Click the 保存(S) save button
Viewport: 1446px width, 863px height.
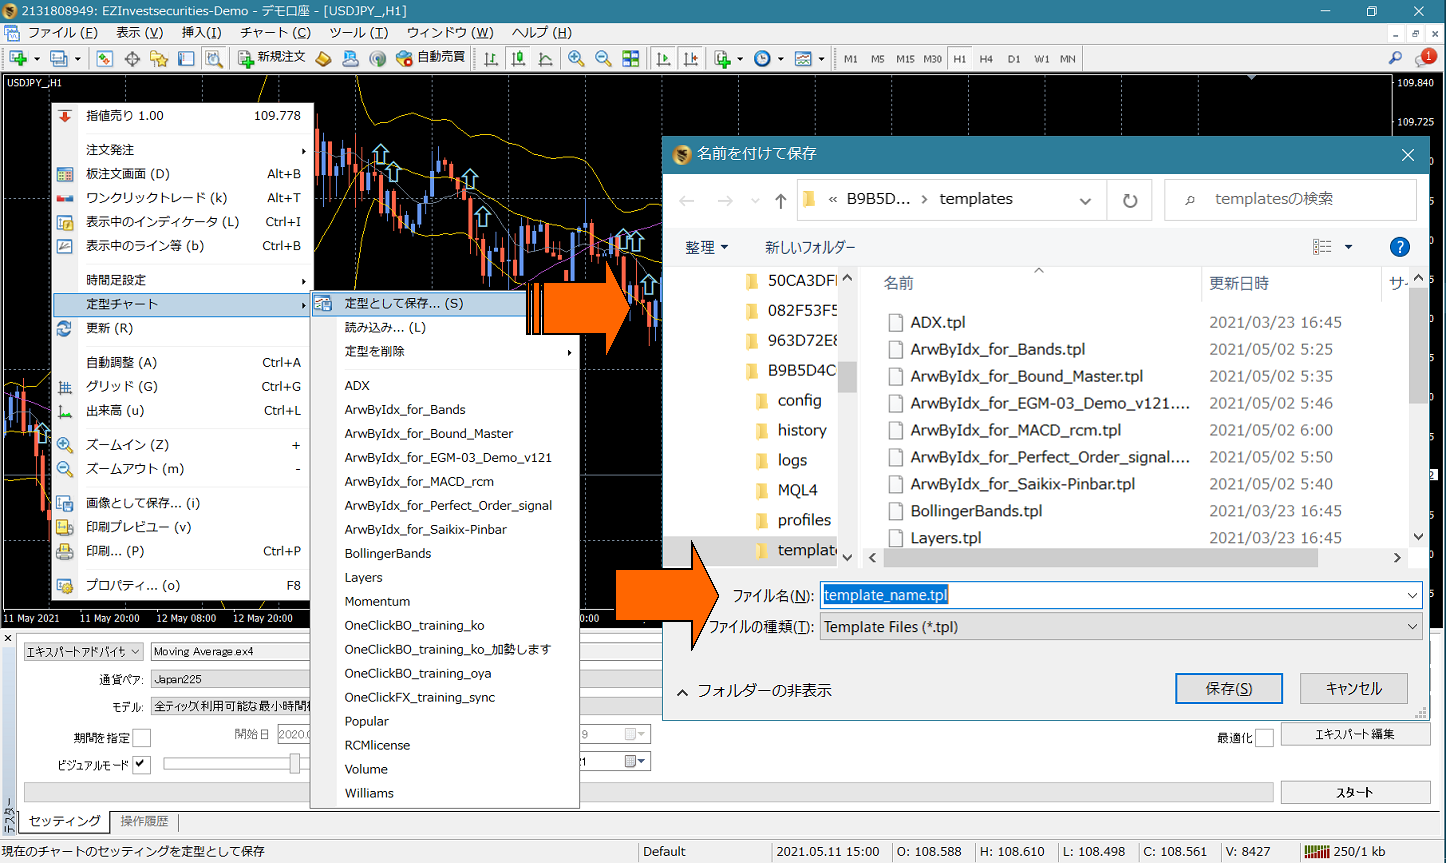point(1228,689)
